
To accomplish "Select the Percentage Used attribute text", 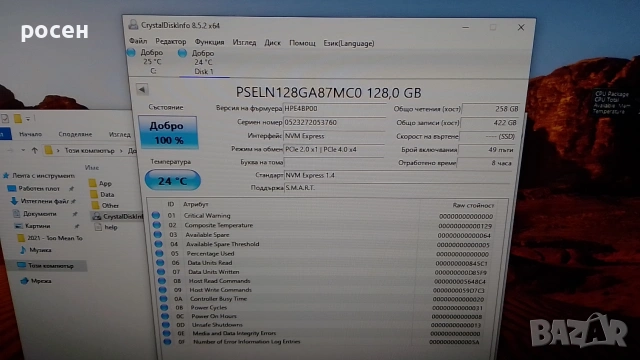I will 211,253.
